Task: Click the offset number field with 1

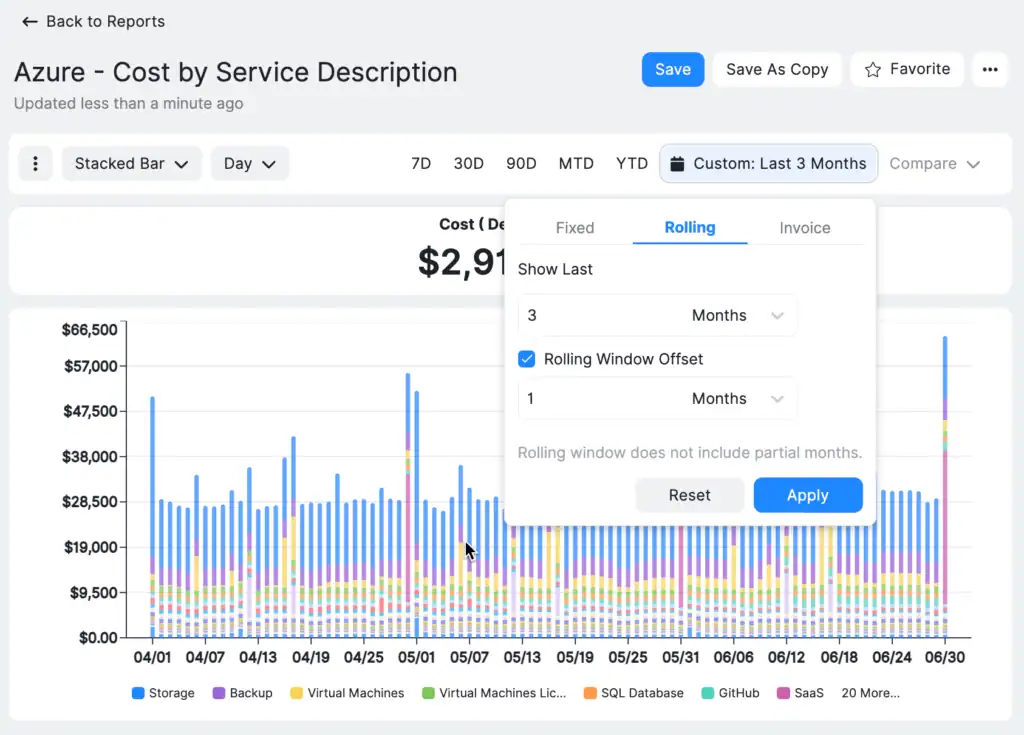Action: [x=601, y=399]
